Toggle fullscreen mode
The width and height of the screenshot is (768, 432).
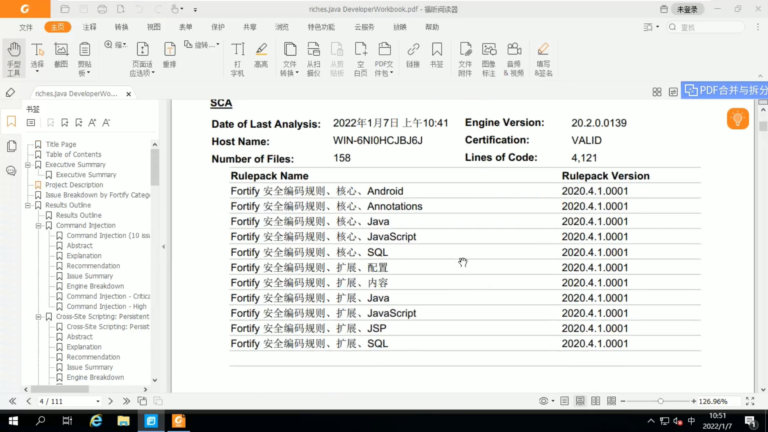click(x=750, y=401)
